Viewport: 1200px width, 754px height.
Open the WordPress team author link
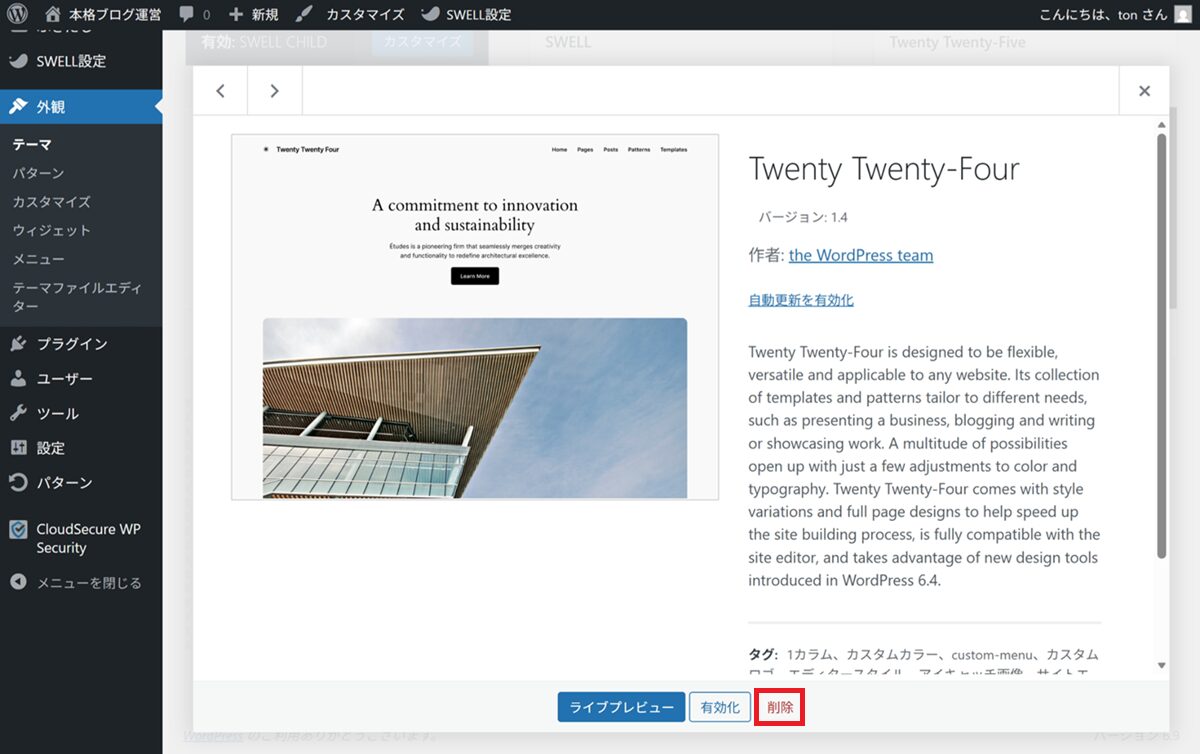pos(860,255)
